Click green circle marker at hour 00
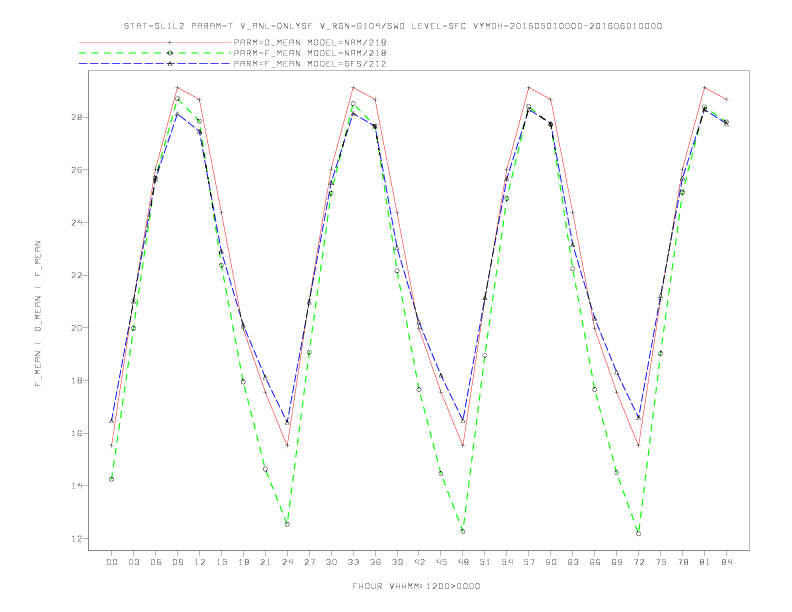The width and height of the screenshot is (792, 612). point(112,479)
